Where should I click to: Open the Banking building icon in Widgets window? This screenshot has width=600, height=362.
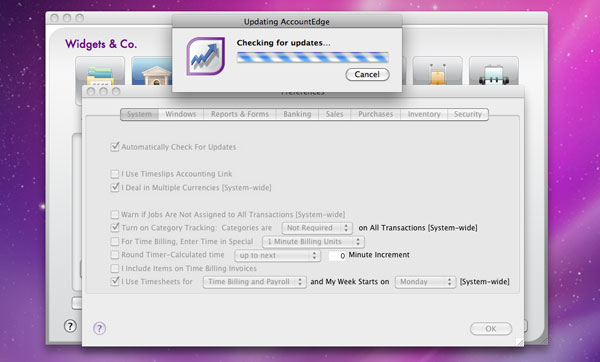coord(152,71)
